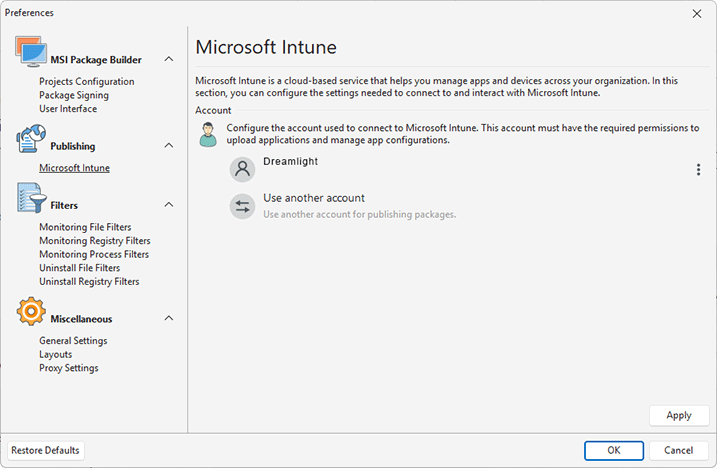This screenshot has height=468, width=717.
Task: Click the Miscellaneous gear icon
Action: pyautogui.click(x=31, y=315)
